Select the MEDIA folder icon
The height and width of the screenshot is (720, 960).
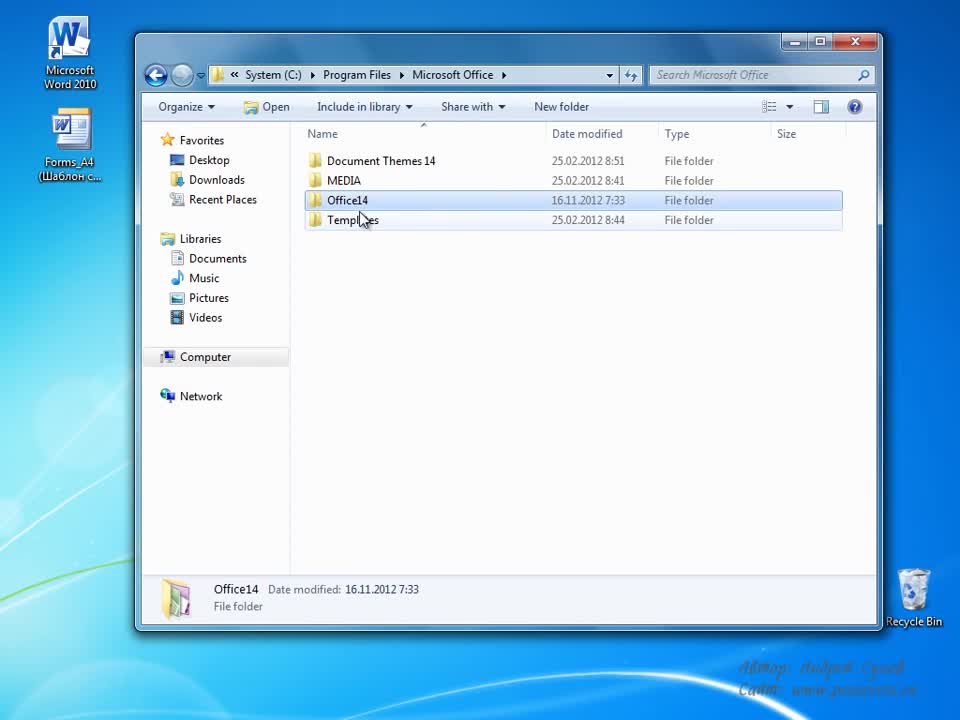point(315,181)
